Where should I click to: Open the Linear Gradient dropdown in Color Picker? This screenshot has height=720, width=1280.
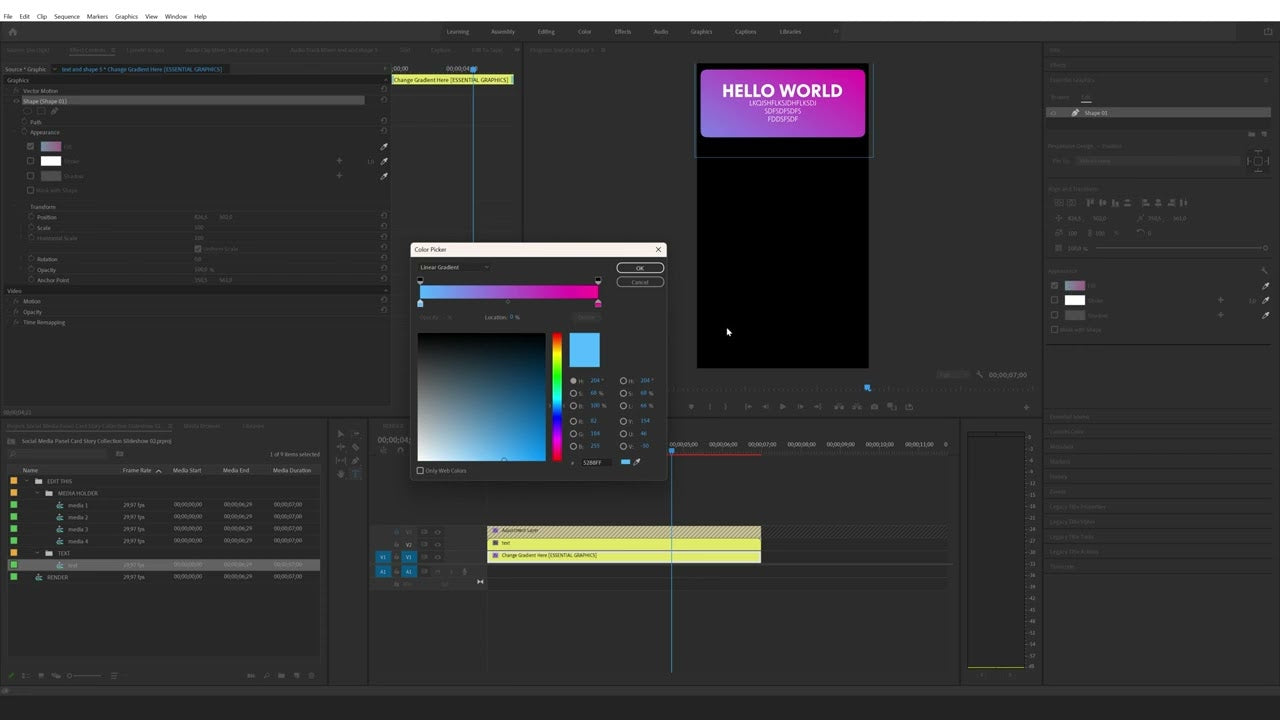453,267
